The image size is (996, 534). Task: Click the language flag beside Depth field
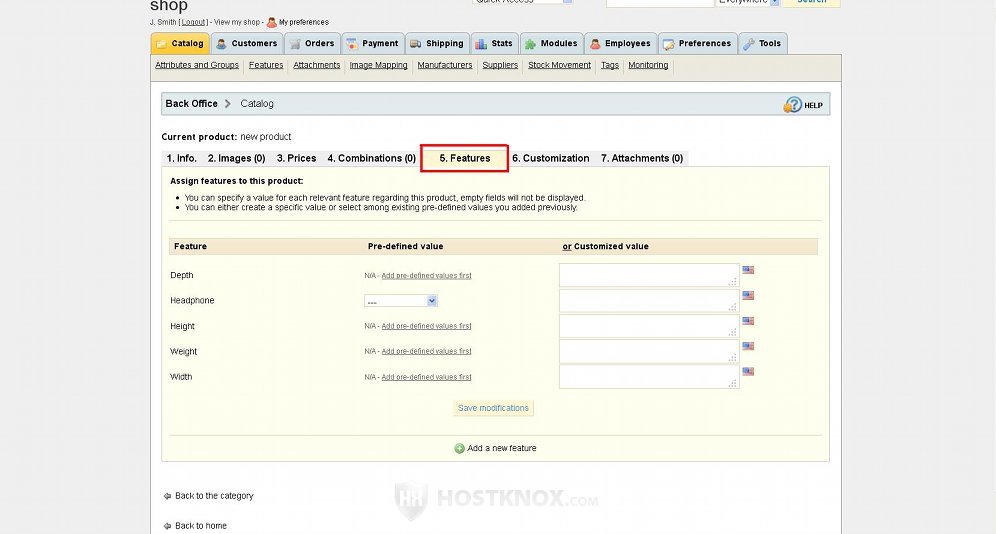point(748,270)
